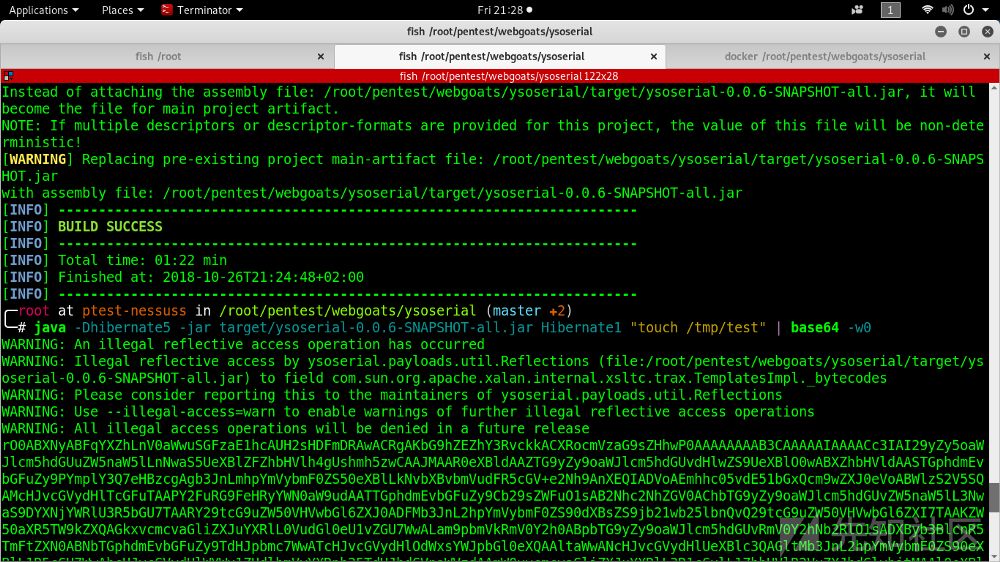1000x562 pixels.
Task: Close the active fish ysoserial tab
Action: pyautogui.click(x=654, y=57)
